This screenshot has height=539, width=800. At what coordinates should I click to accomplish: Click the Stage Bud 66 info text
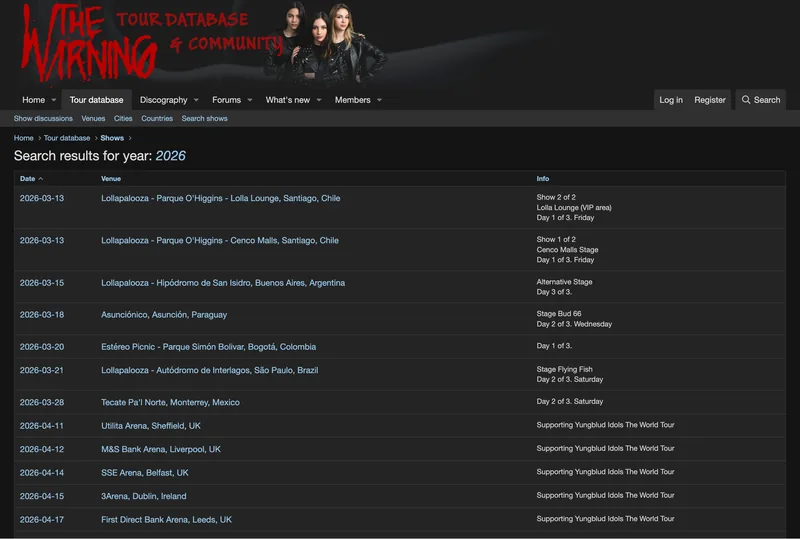559,313
